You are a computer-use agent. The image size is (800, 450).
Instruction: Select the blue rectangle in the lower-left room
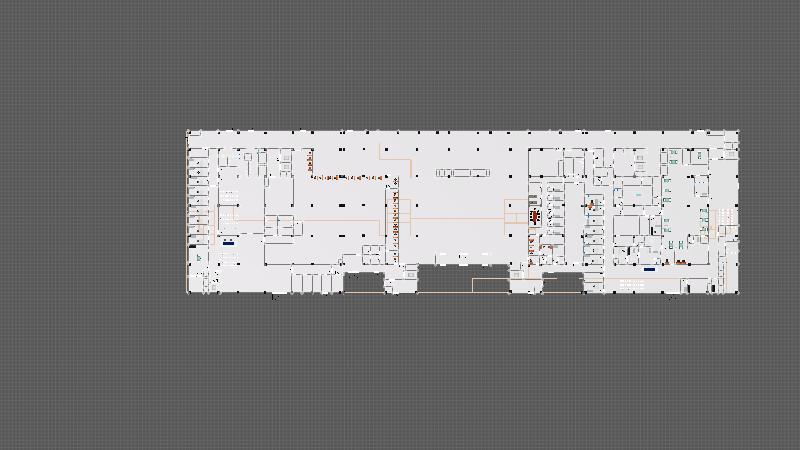pyautogui.click(x=228, y=242)
